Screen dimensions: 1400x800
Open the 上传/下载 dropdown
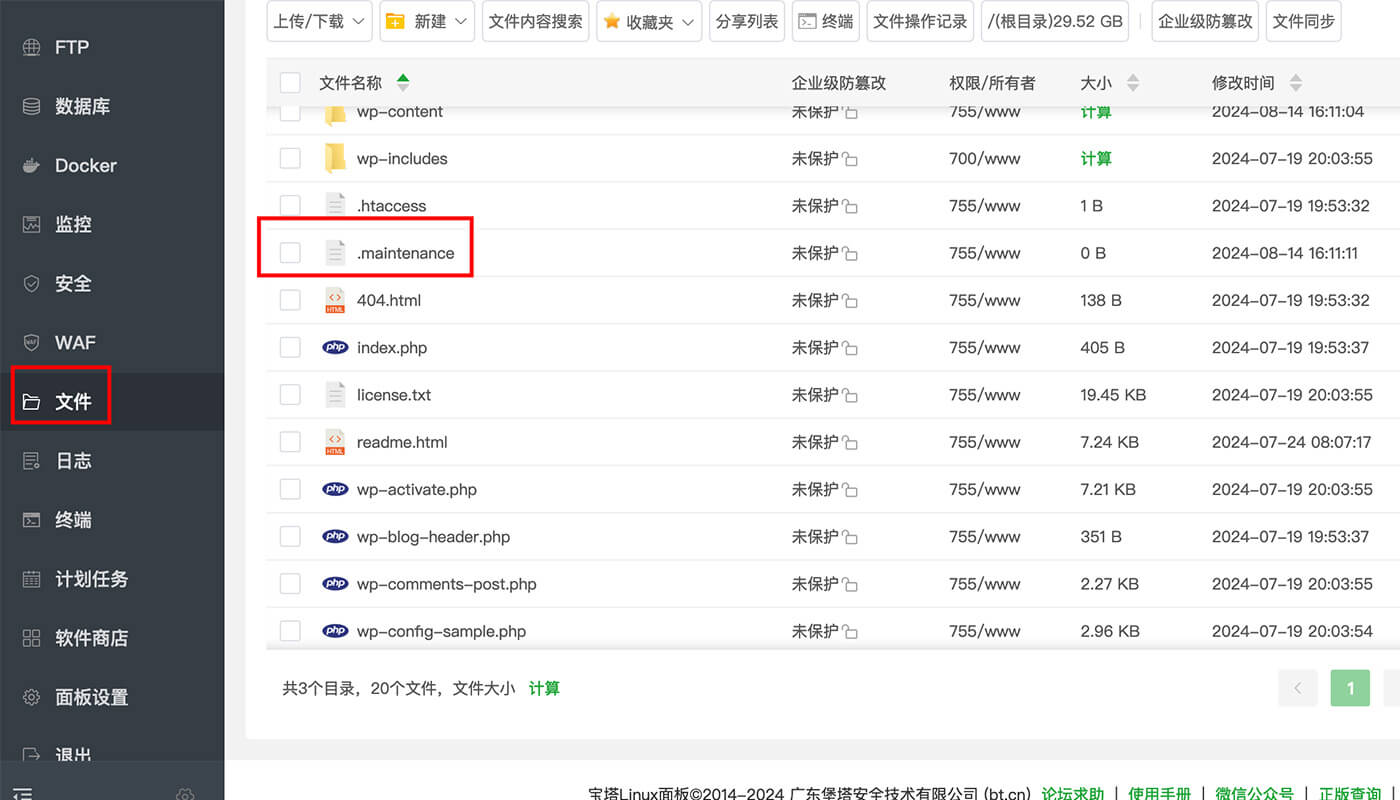coord(320,21)
